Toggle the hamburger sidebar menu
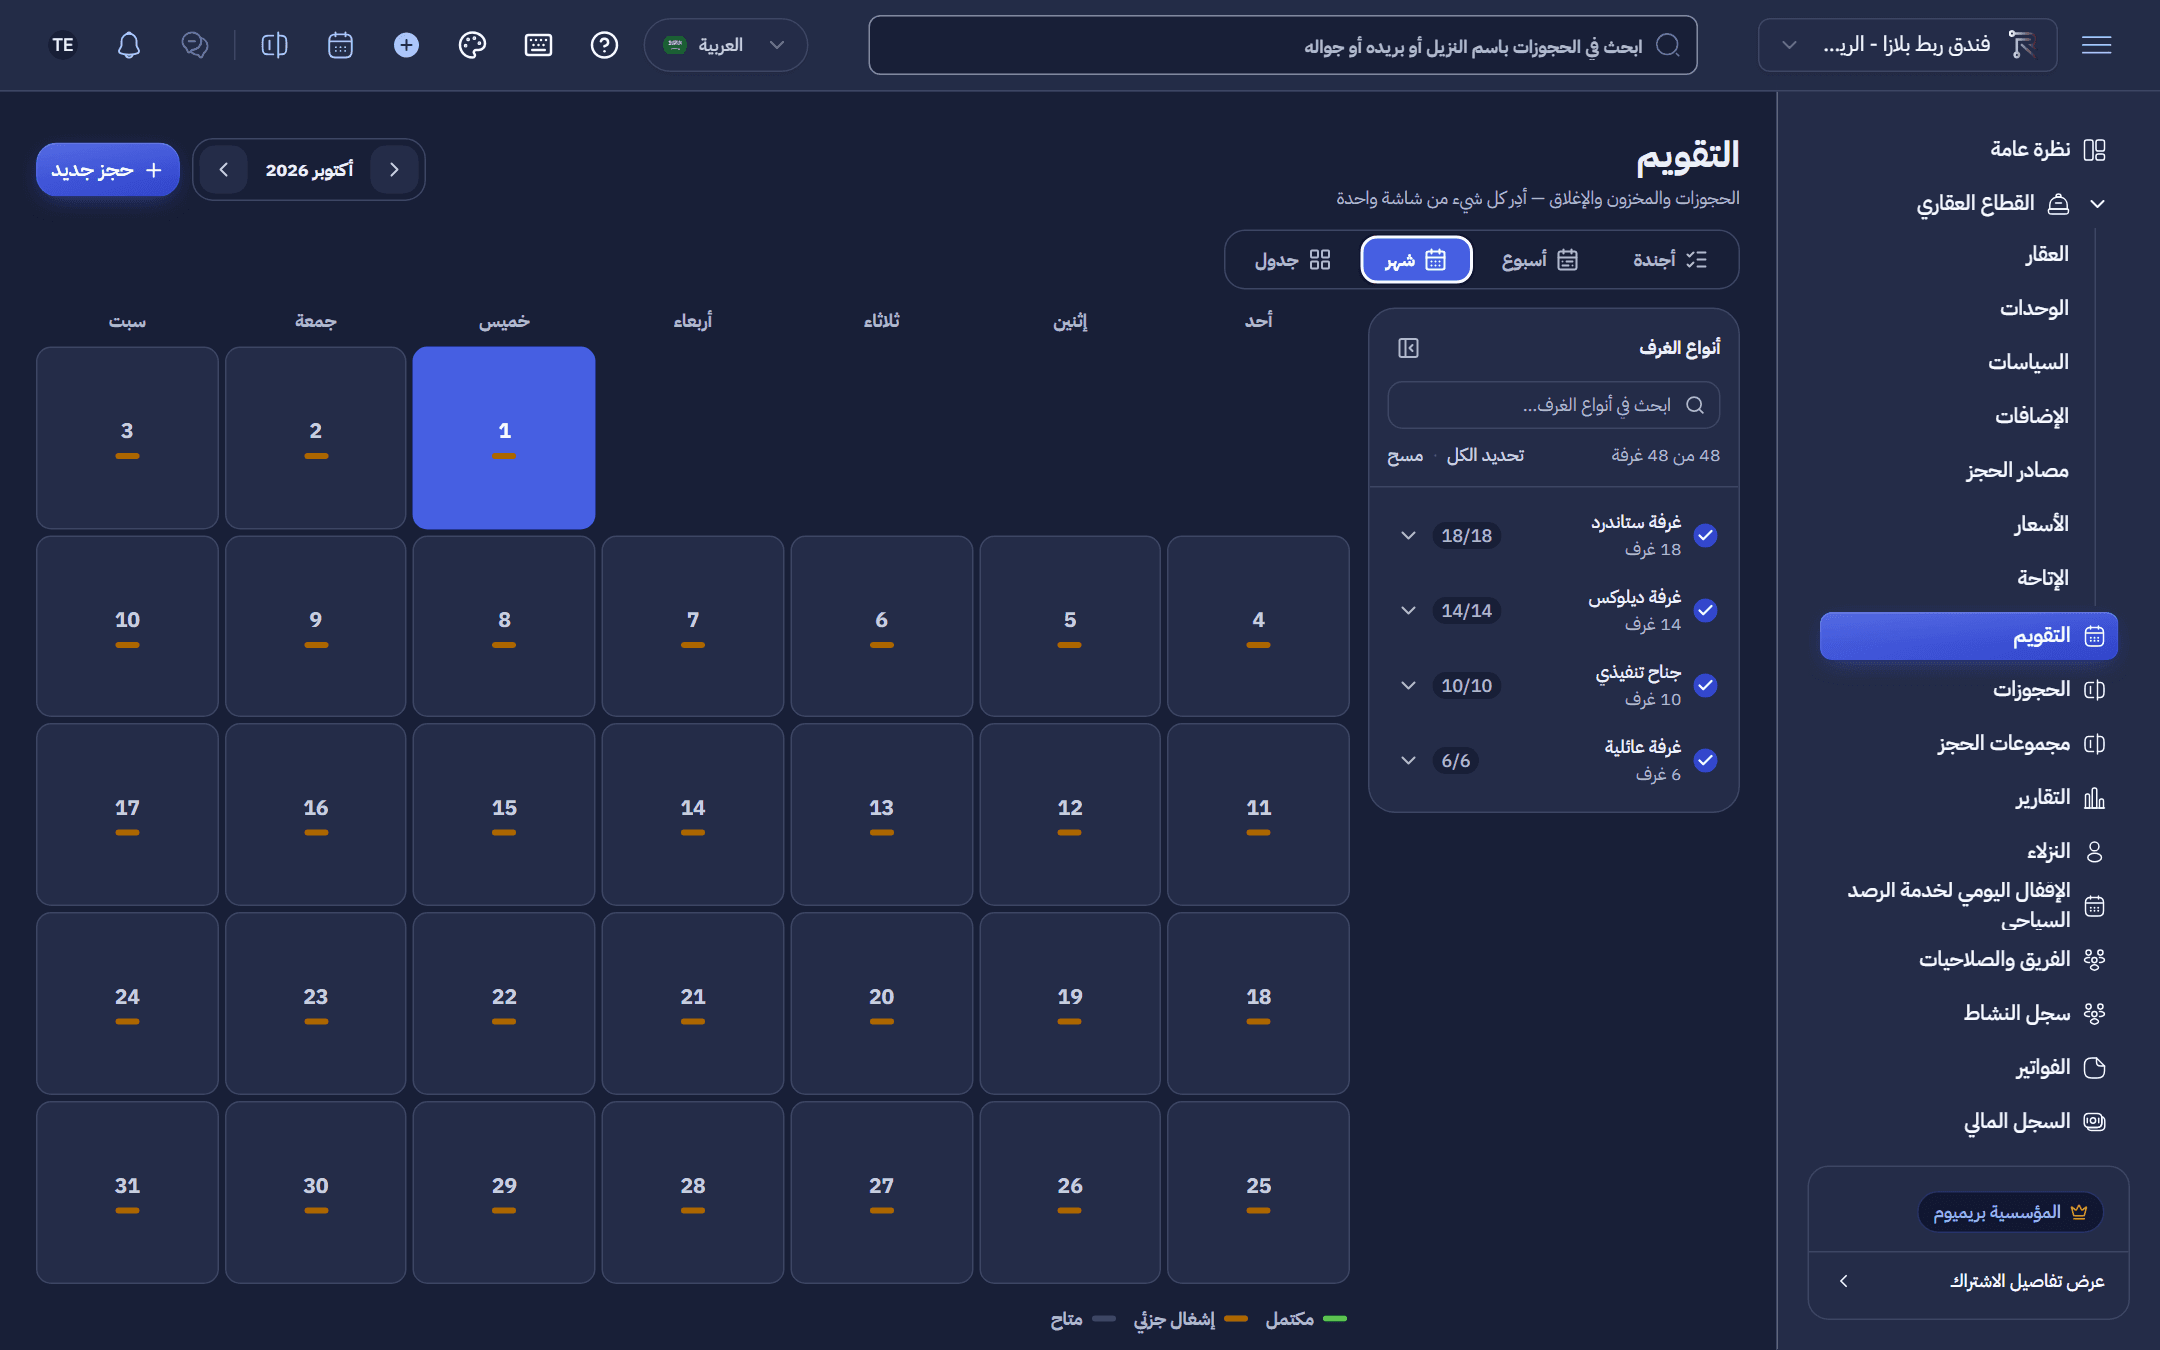2160x1350 pixels. [2096, 45]
